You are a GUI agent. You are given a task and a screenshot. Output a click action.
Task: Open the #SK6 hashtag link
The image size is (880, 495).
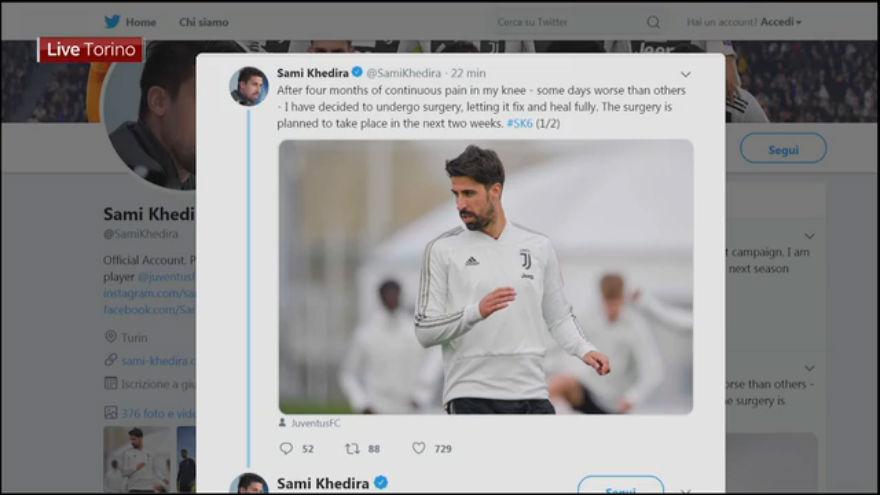pyautogui.click(x=519, y=122)
